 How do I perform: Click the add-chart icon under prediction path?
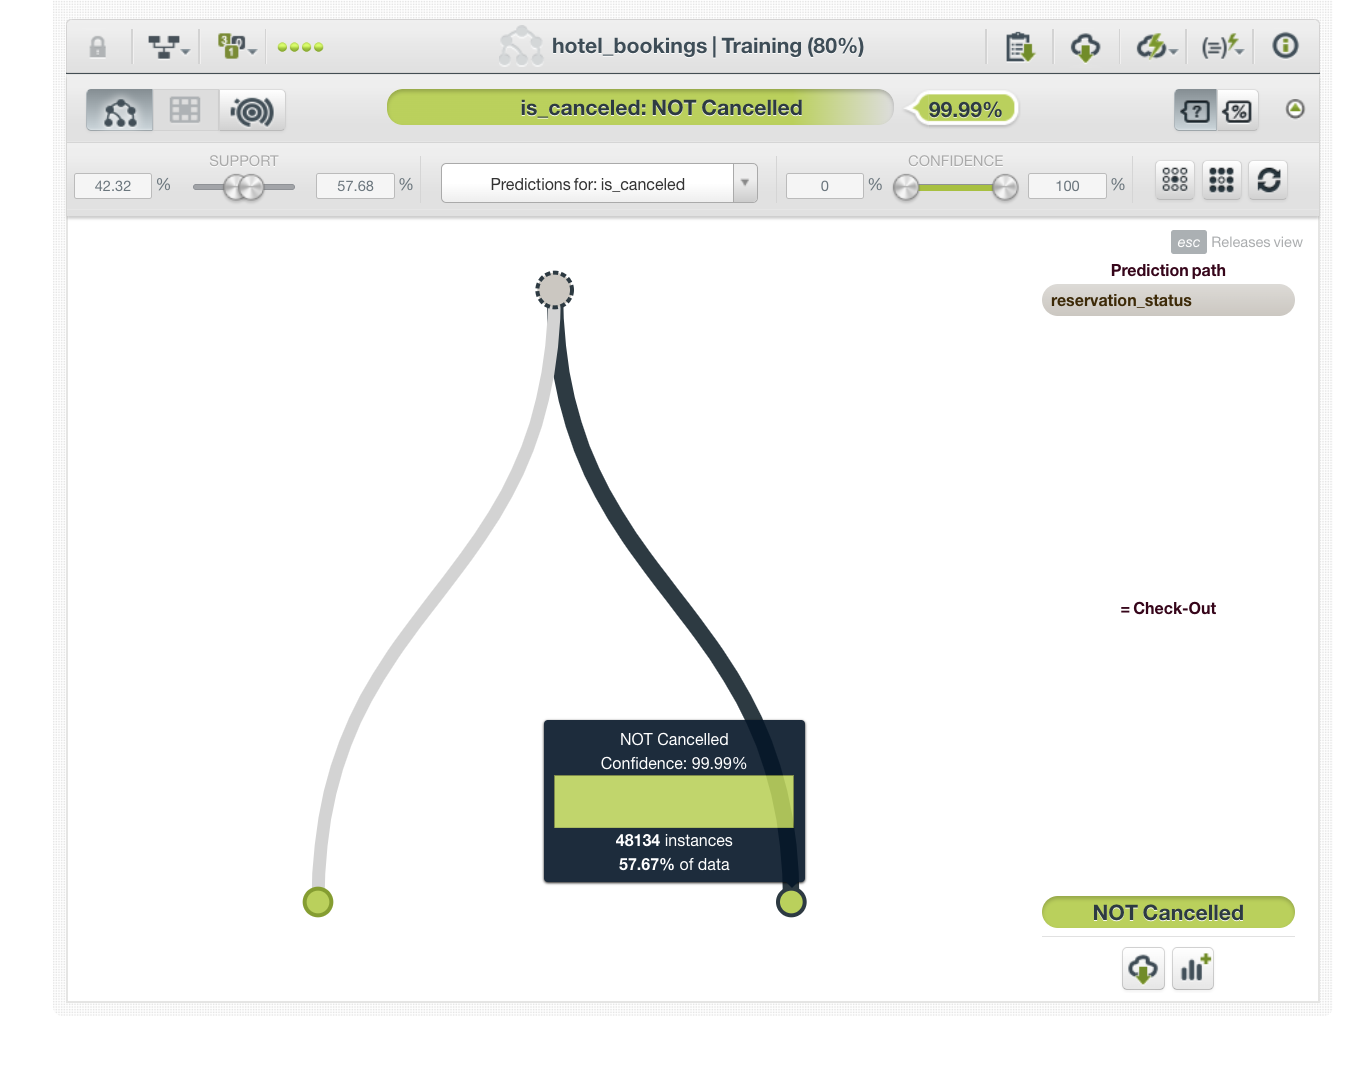[1192, 969]
